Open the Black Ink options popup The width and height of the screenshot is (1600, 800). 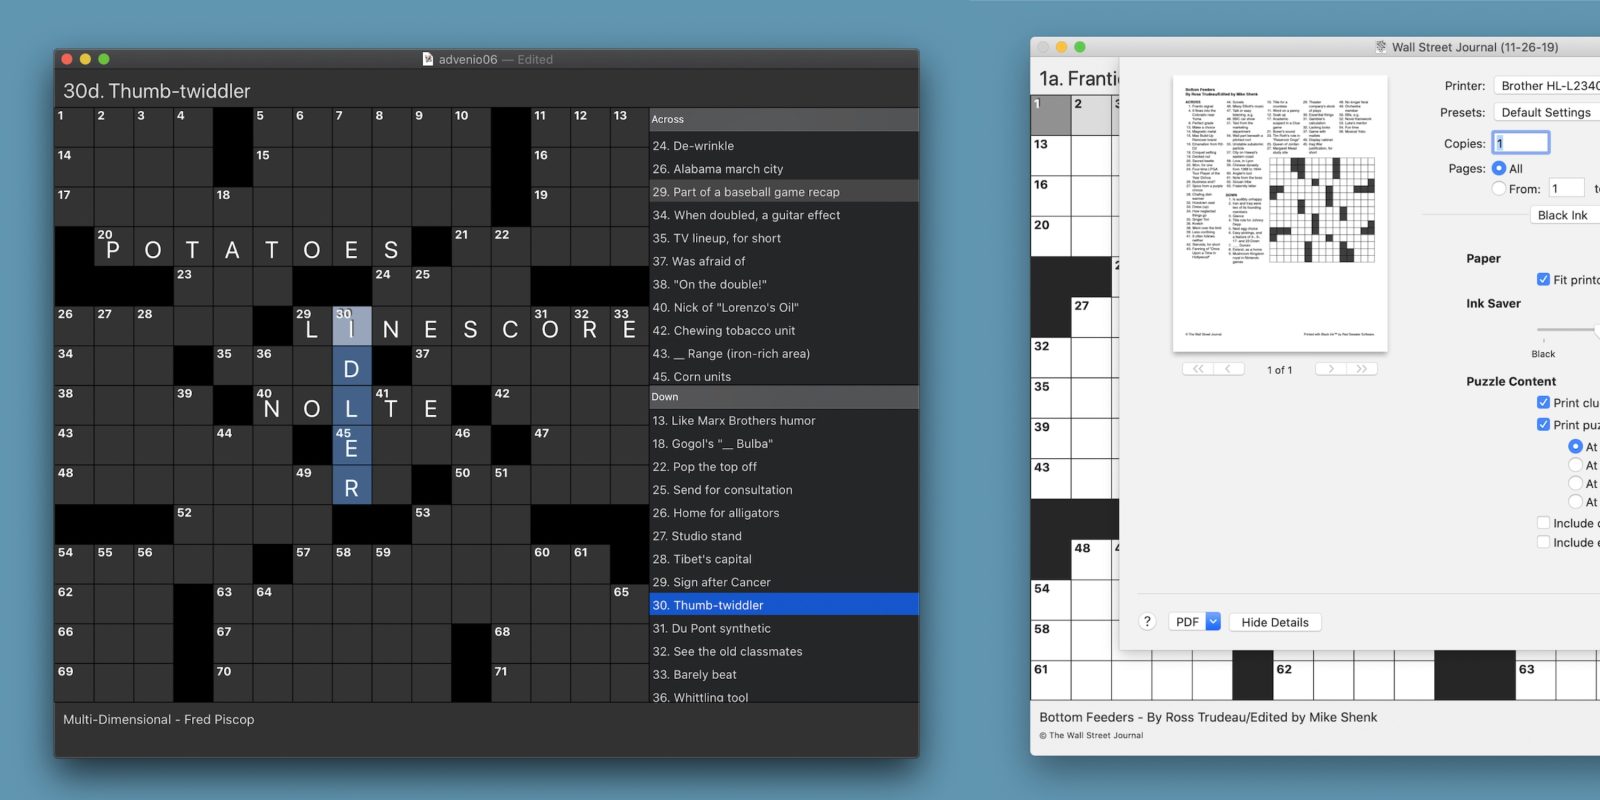click(x=1563, y=215)
